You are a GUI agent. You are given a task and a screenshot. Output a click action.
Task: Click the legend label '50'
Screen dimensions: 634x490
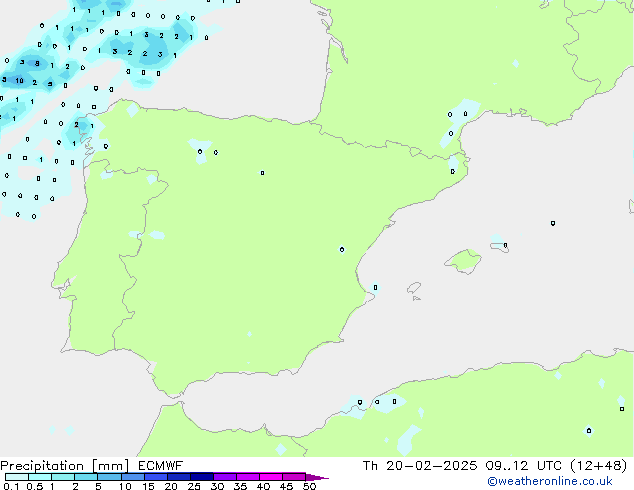309,486
